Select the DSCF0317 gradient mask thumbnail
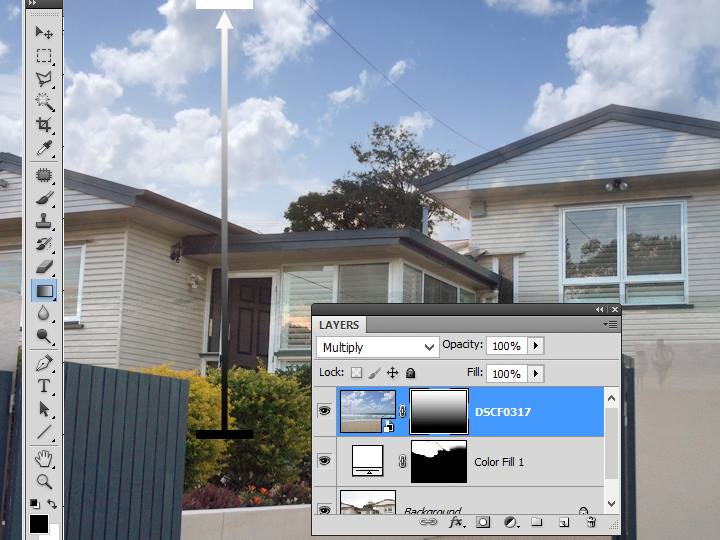The image size is (720, 540). pos(440,411)
